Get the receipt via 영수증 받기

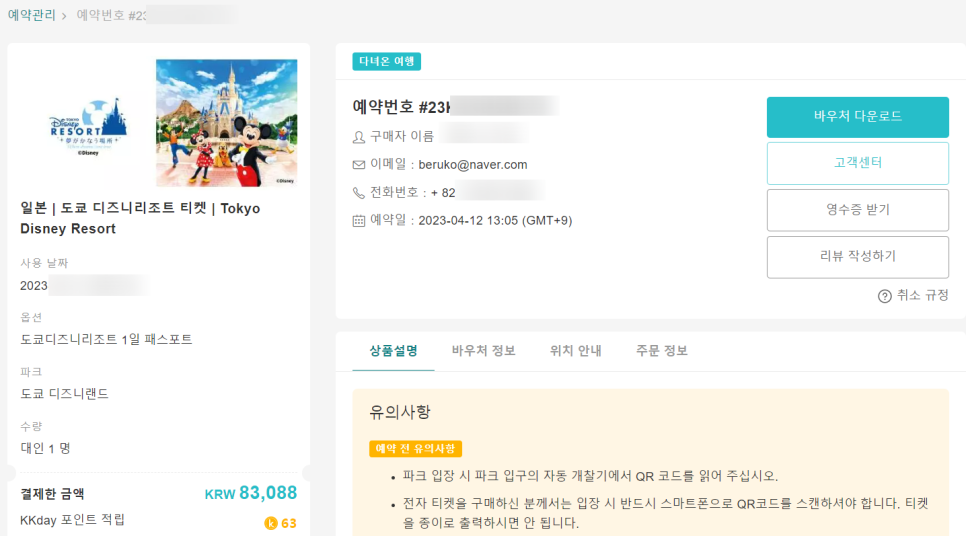click(858, 210)
